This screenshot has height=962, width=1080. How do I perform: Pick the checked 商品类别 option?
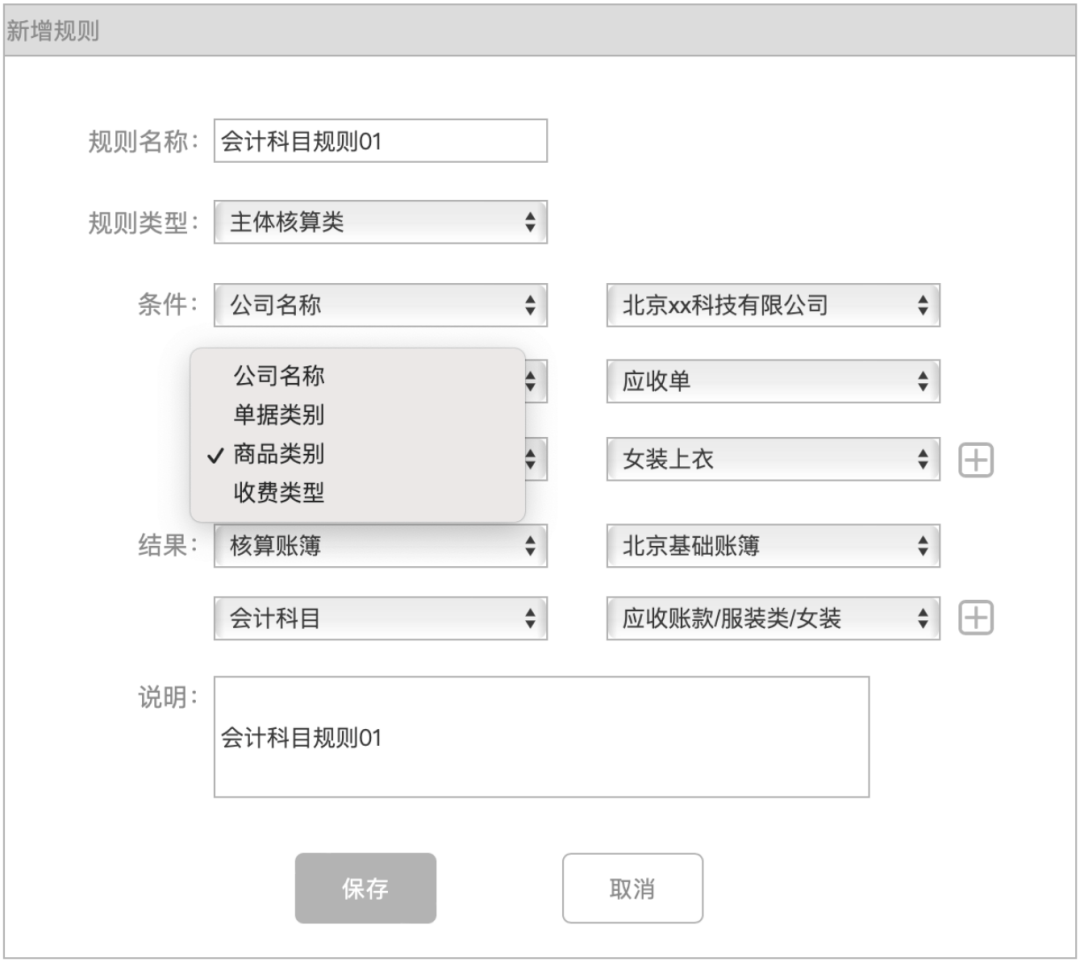[279, 454]
